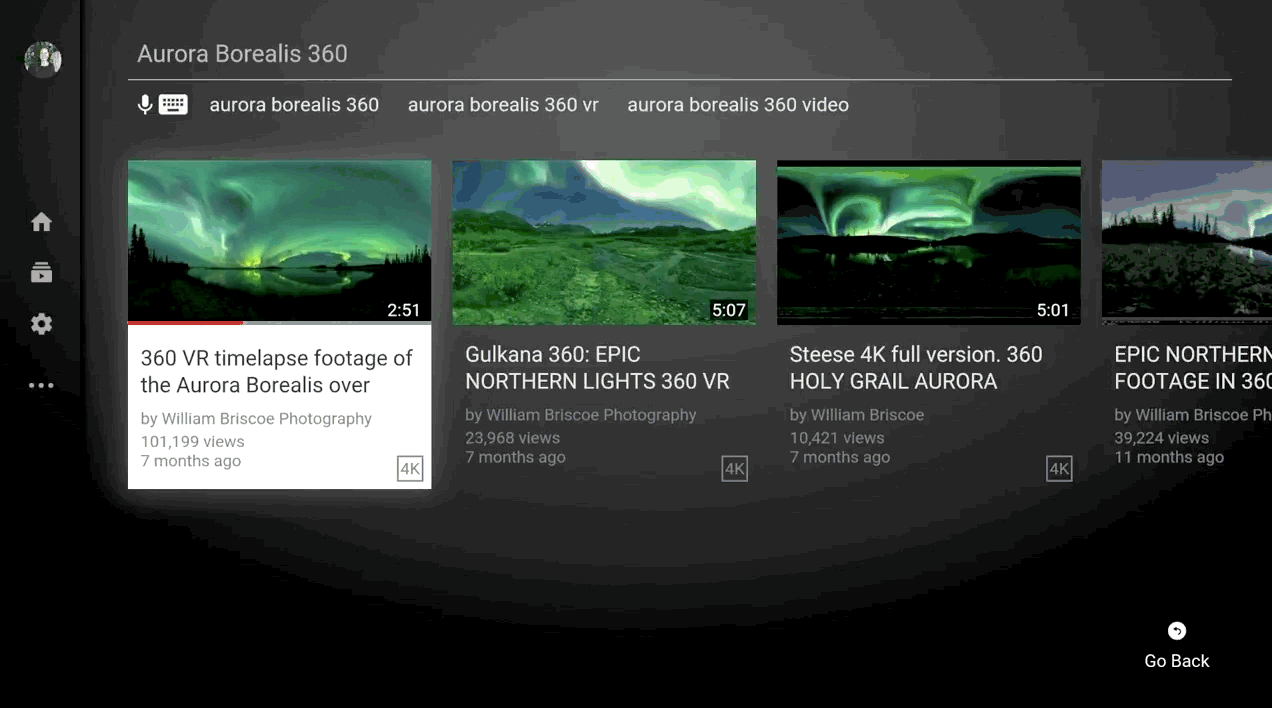Viewport: 1272px width, 708px height.
Task: Click the 5:01 duration label
Action: pyautogui.click(x=1053, y=311)
